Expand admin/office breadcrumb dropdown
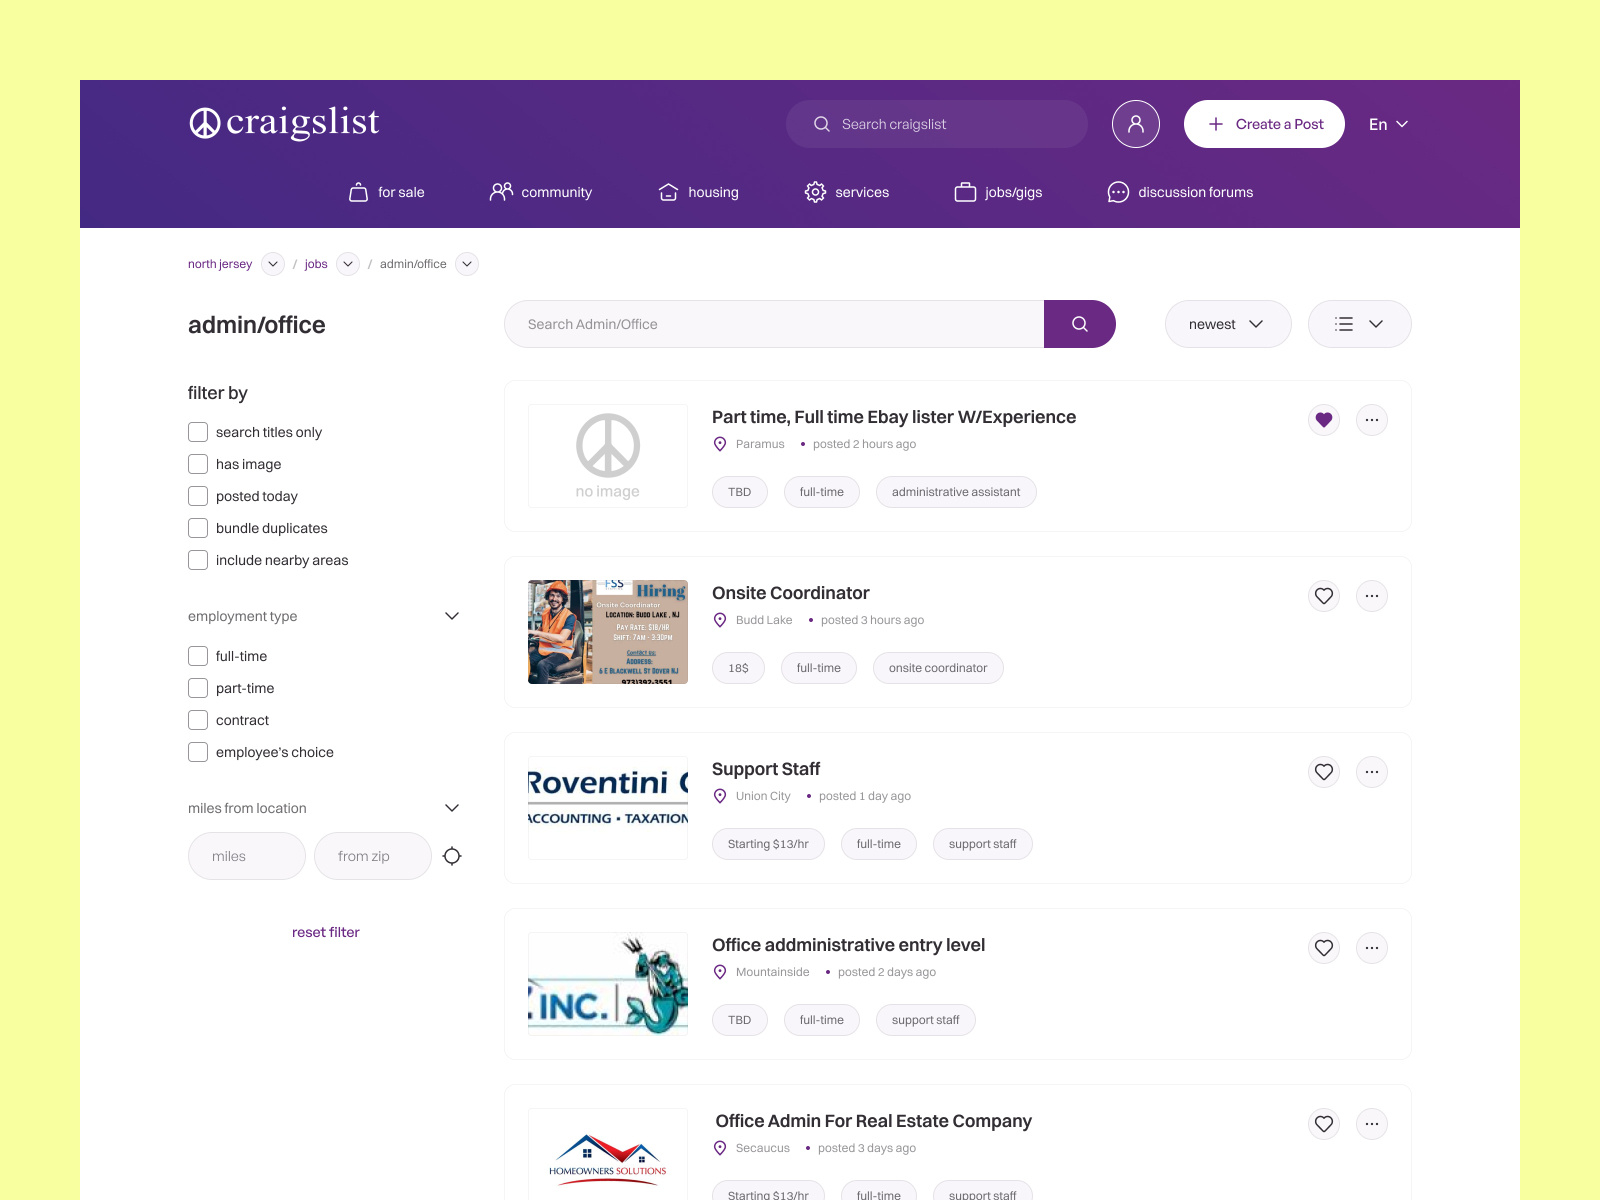This screenshot has width=1600, height=1200. pos(467,264)
